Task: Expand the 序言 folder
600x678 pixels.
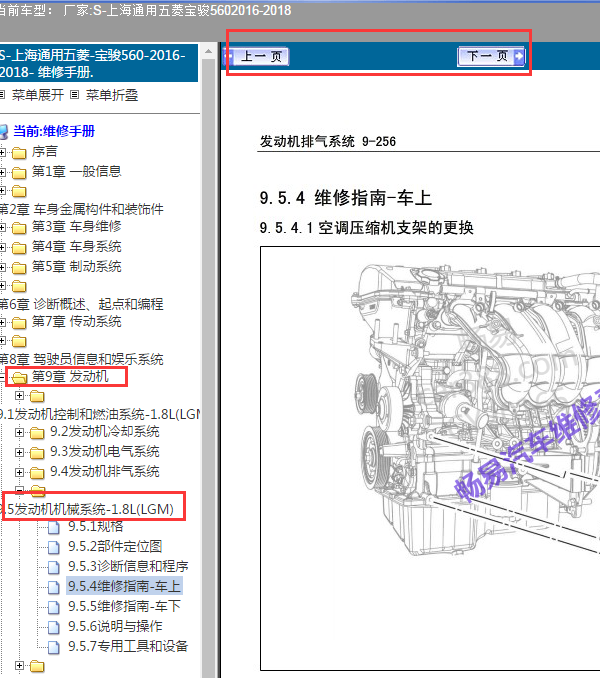Action: pyautogui.click(x=3, y=152)
